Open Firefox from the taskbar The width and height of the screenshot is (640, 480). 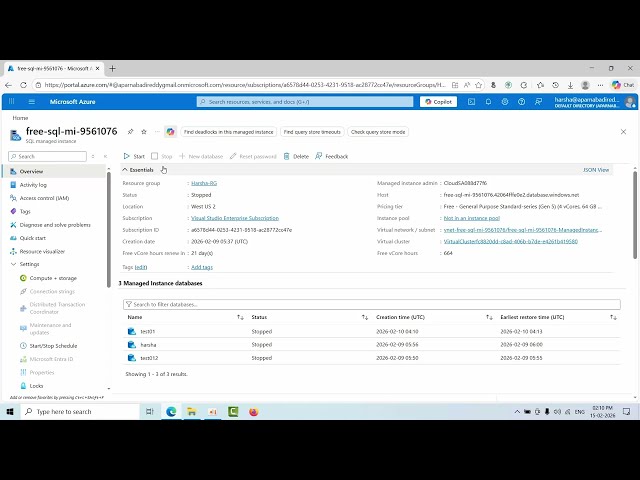tap(253, 412)
